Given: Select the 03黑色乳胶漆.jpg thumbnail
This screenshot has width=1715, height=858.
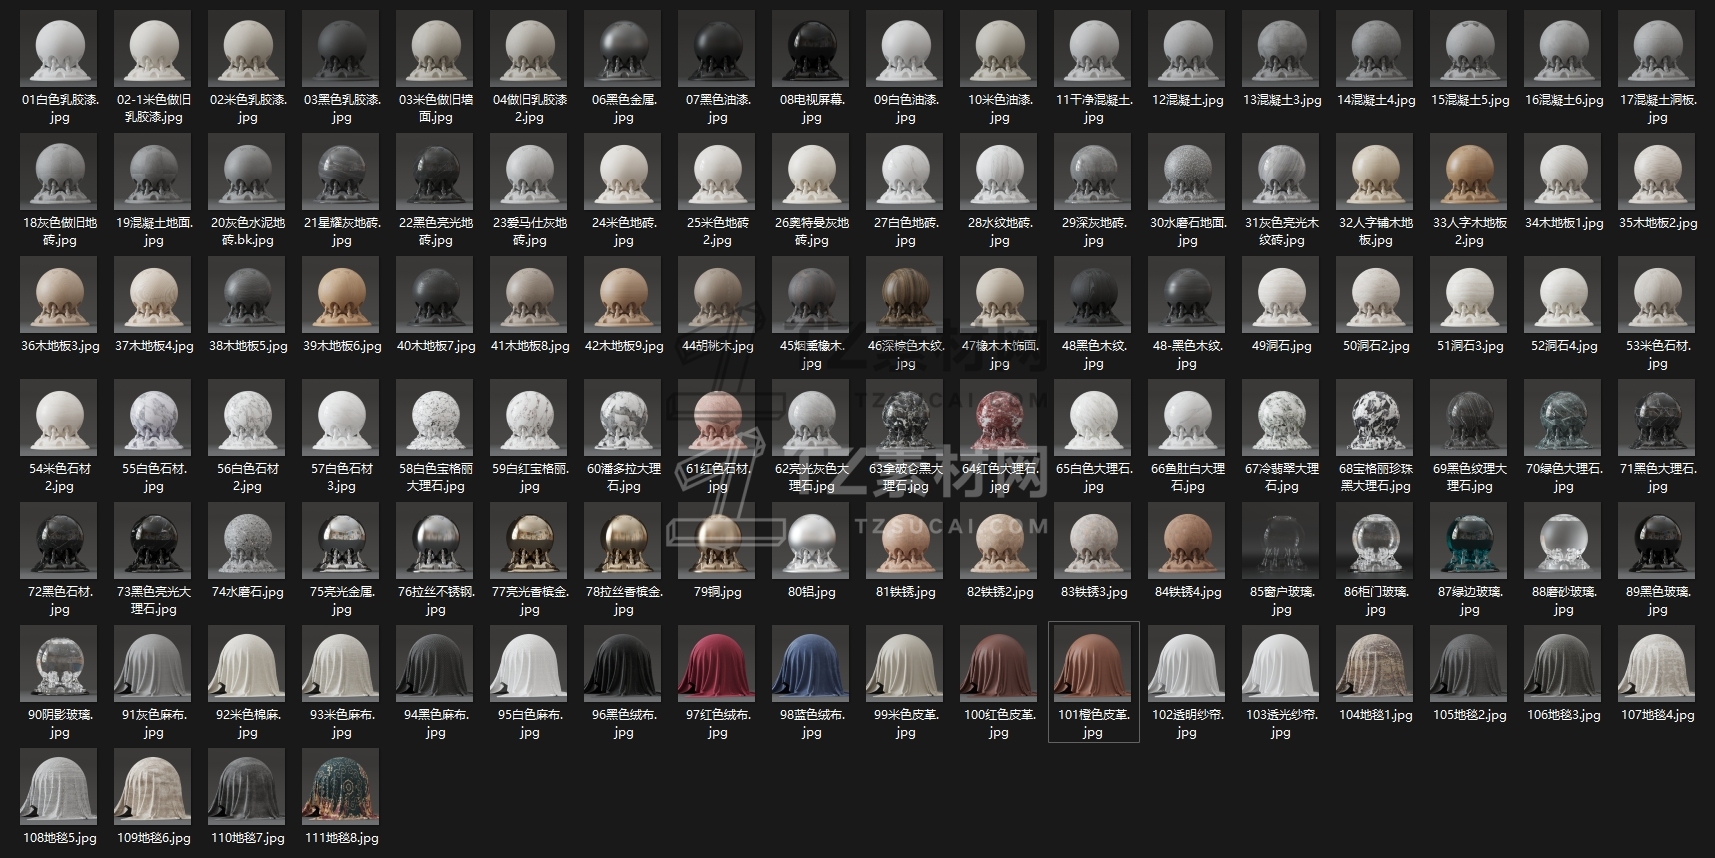Looking at the screenshot, I should tap(341, 49).
